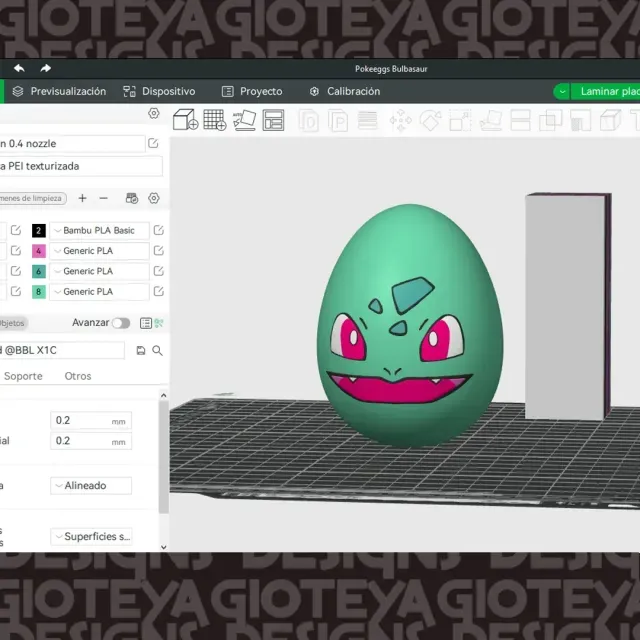
Task: Open the Soporte settings tab
Action: 23,376
